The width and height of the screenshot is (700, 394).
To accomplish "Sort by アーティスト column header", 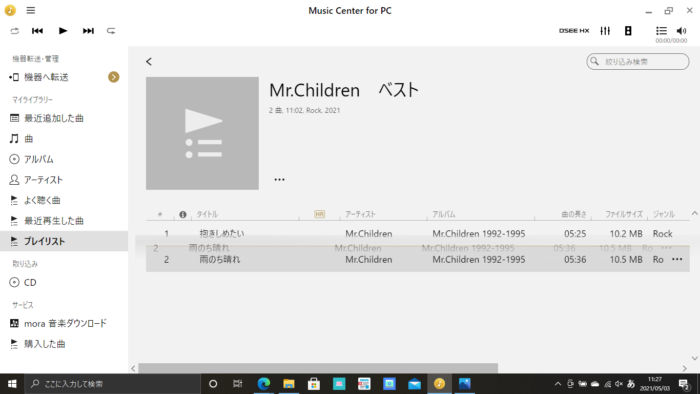I will click(360, 215).
